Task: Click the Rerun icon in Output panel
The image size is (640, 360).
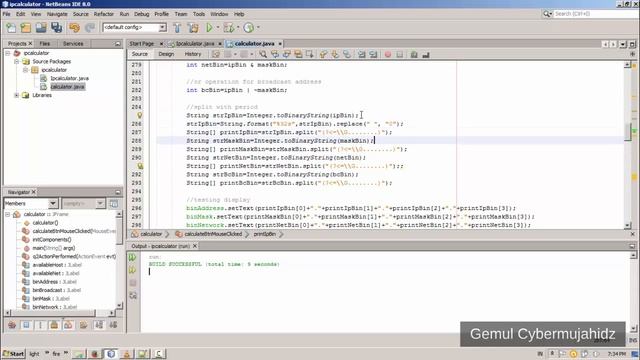Action: 133,257
